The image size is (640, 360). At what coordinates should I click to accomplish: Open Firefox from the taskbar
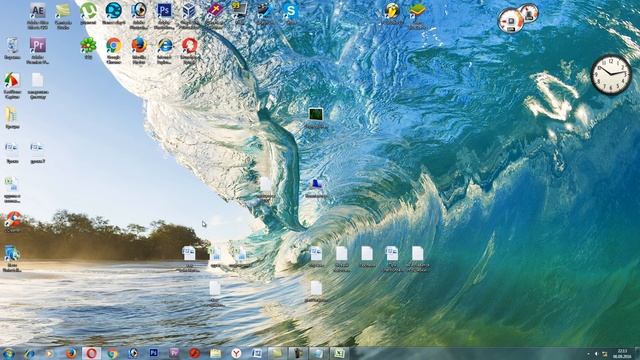tap(71, 353)
